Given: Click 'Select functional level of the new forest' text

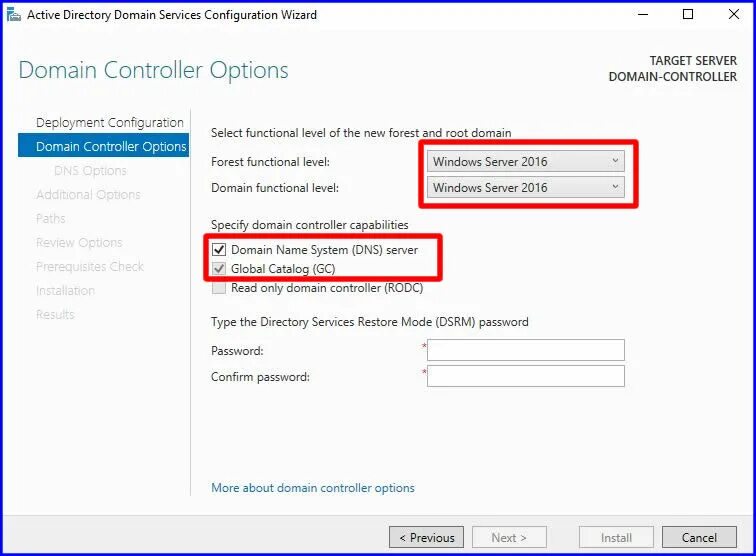Looking at the screenshot, I should [361, 133].
